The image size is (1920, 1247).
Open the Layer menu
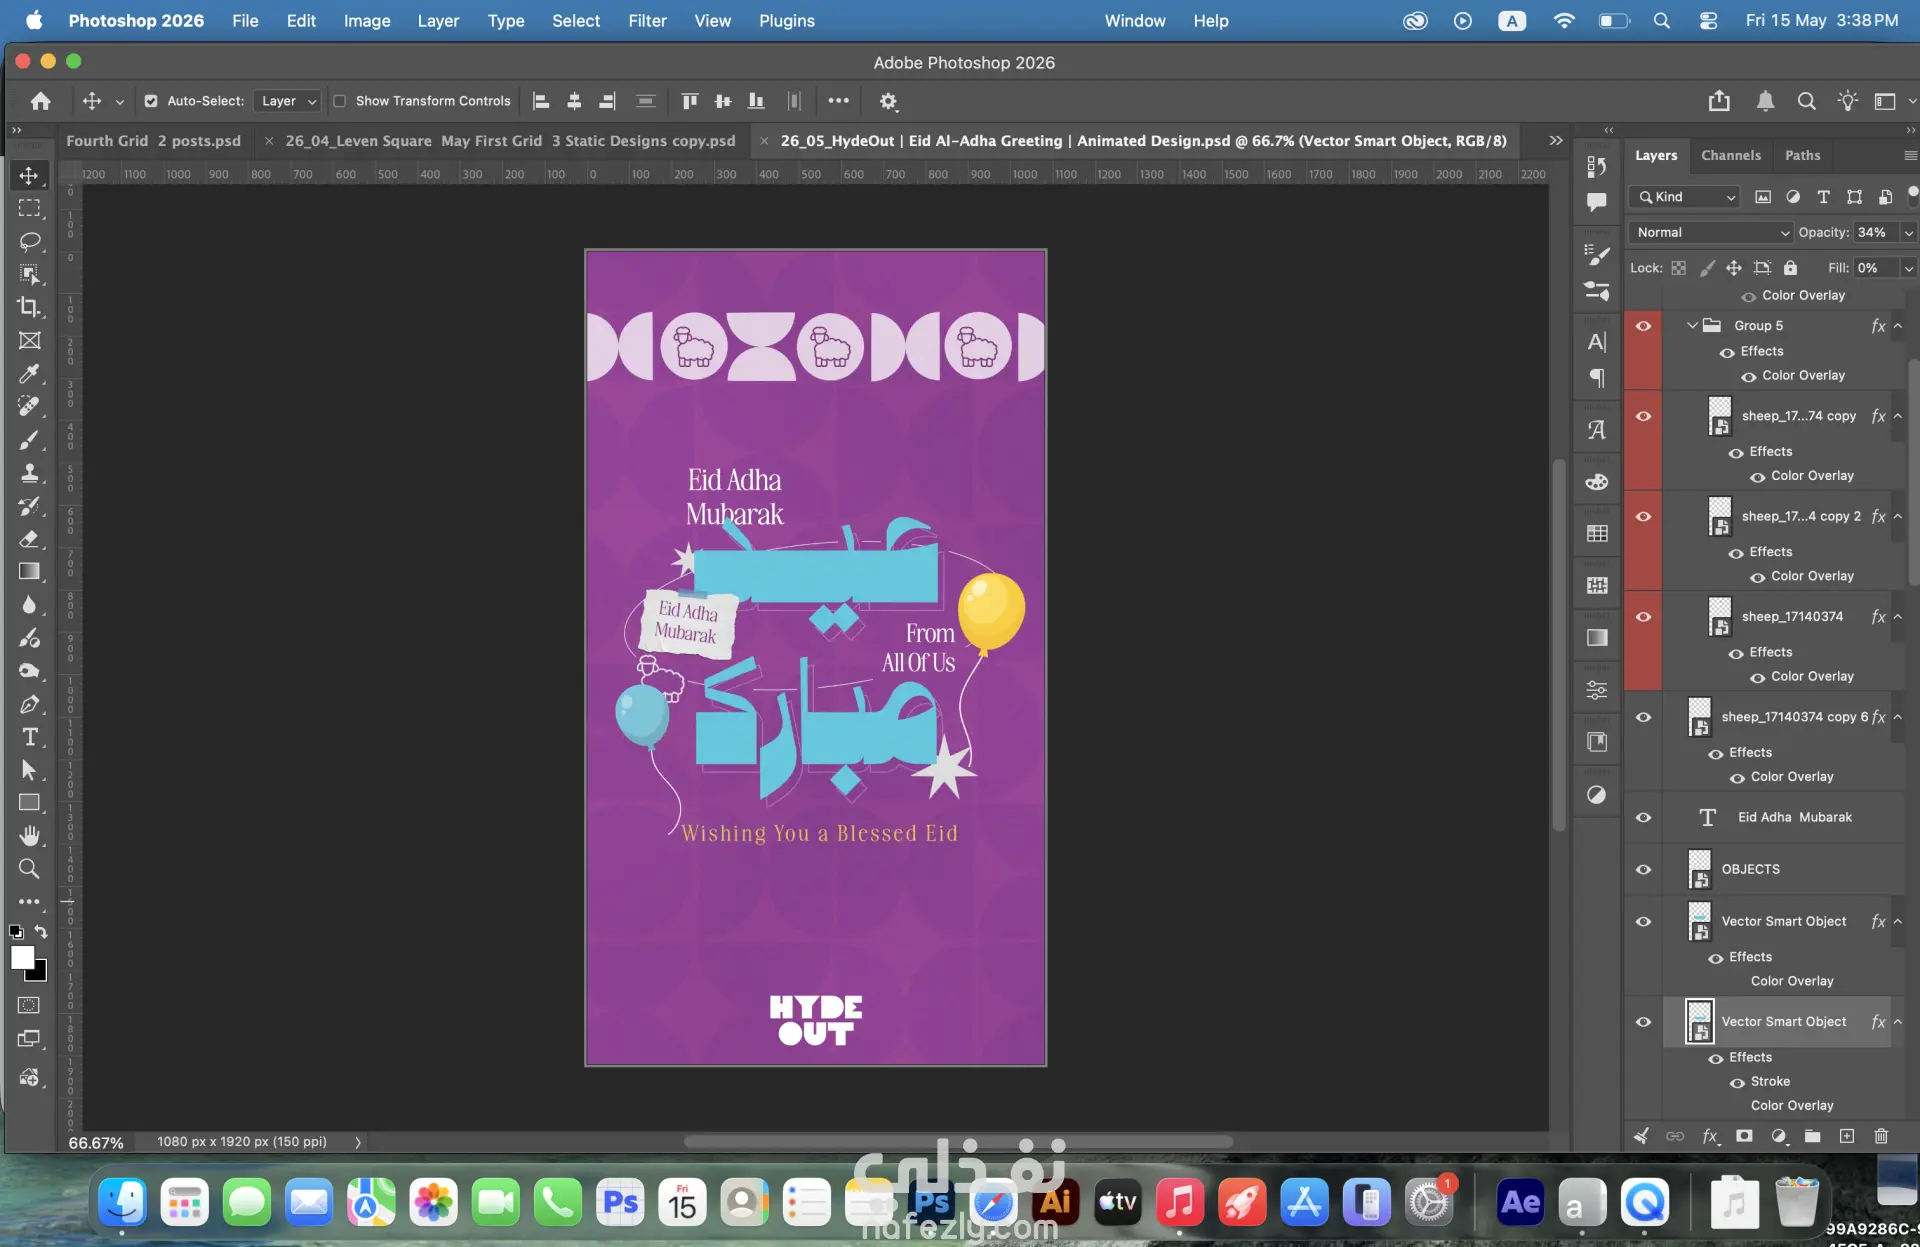[x=438, y=21]
